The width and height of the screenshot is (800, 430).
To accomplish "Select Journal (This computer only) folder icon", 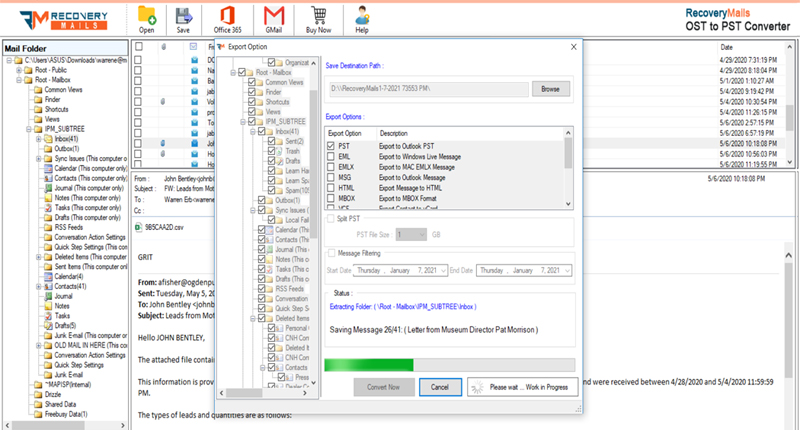I will point(48,188).
